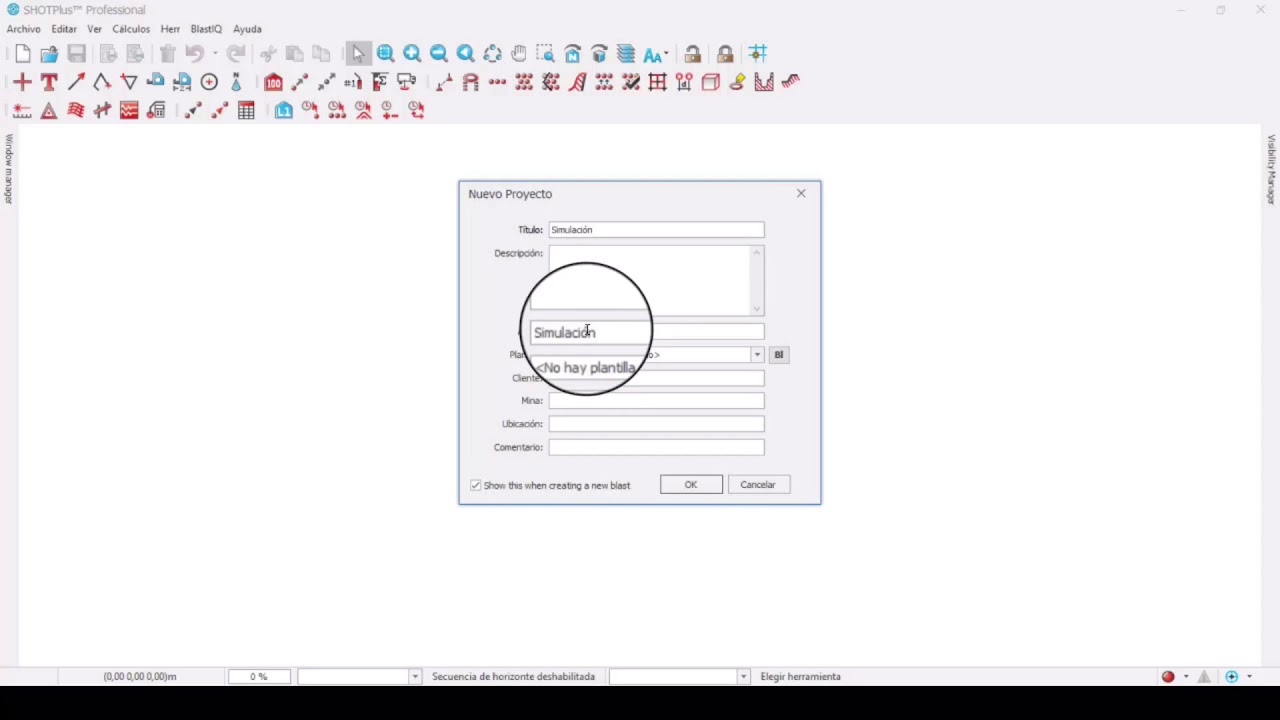This screenshot has height=720, width=1280.
Task: Open dropdown after 'Secuencia de horizonte deshabilitada'
Action: click(x=743, y=677)
